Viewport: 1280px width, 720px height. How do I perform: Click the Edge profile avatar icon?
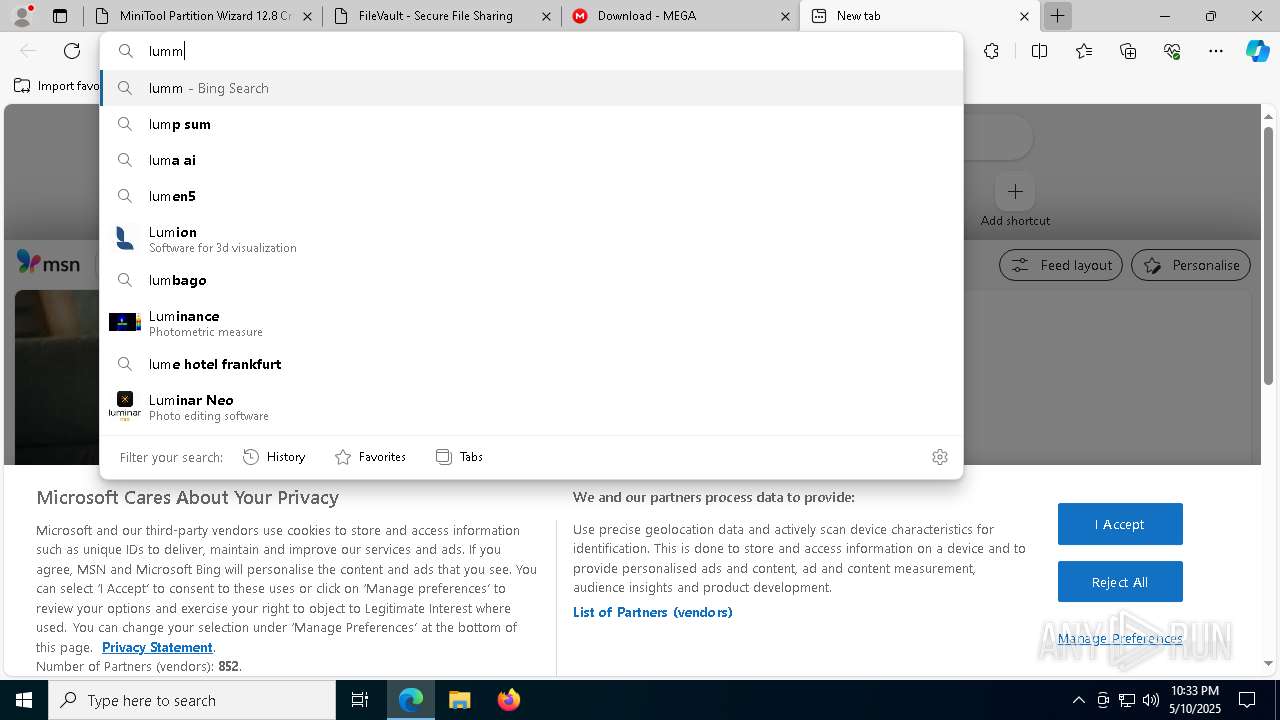pos(22,16)
